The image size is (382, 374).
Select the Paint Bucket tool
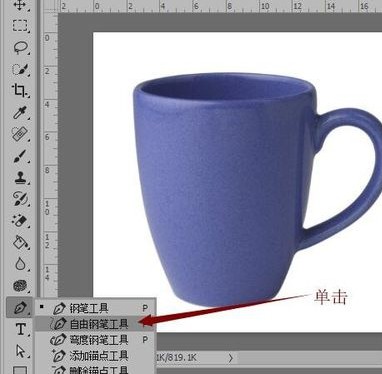click(20, 242)
